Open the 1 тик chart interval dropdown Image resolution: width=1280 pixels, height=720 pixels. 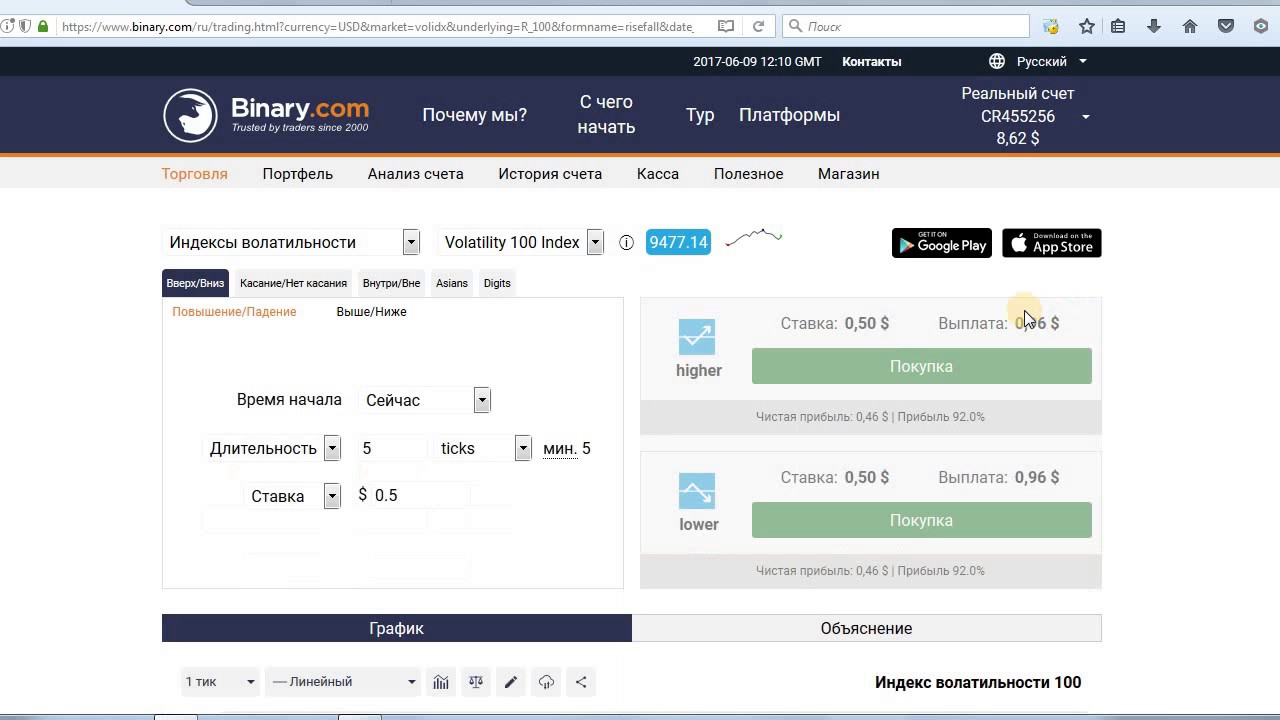point(220,682)
